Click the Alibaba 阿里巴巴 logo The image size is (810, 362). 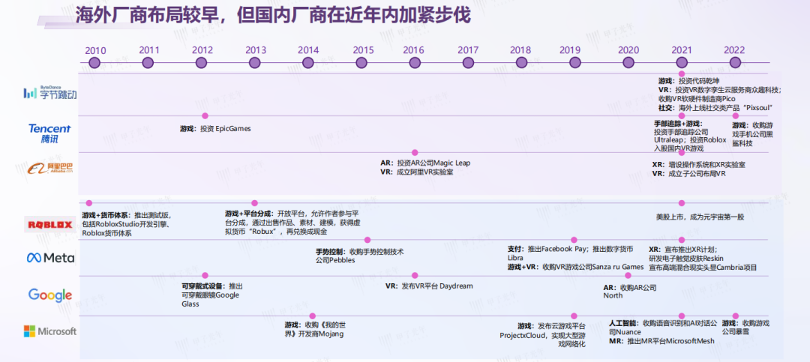pos(51,168)
